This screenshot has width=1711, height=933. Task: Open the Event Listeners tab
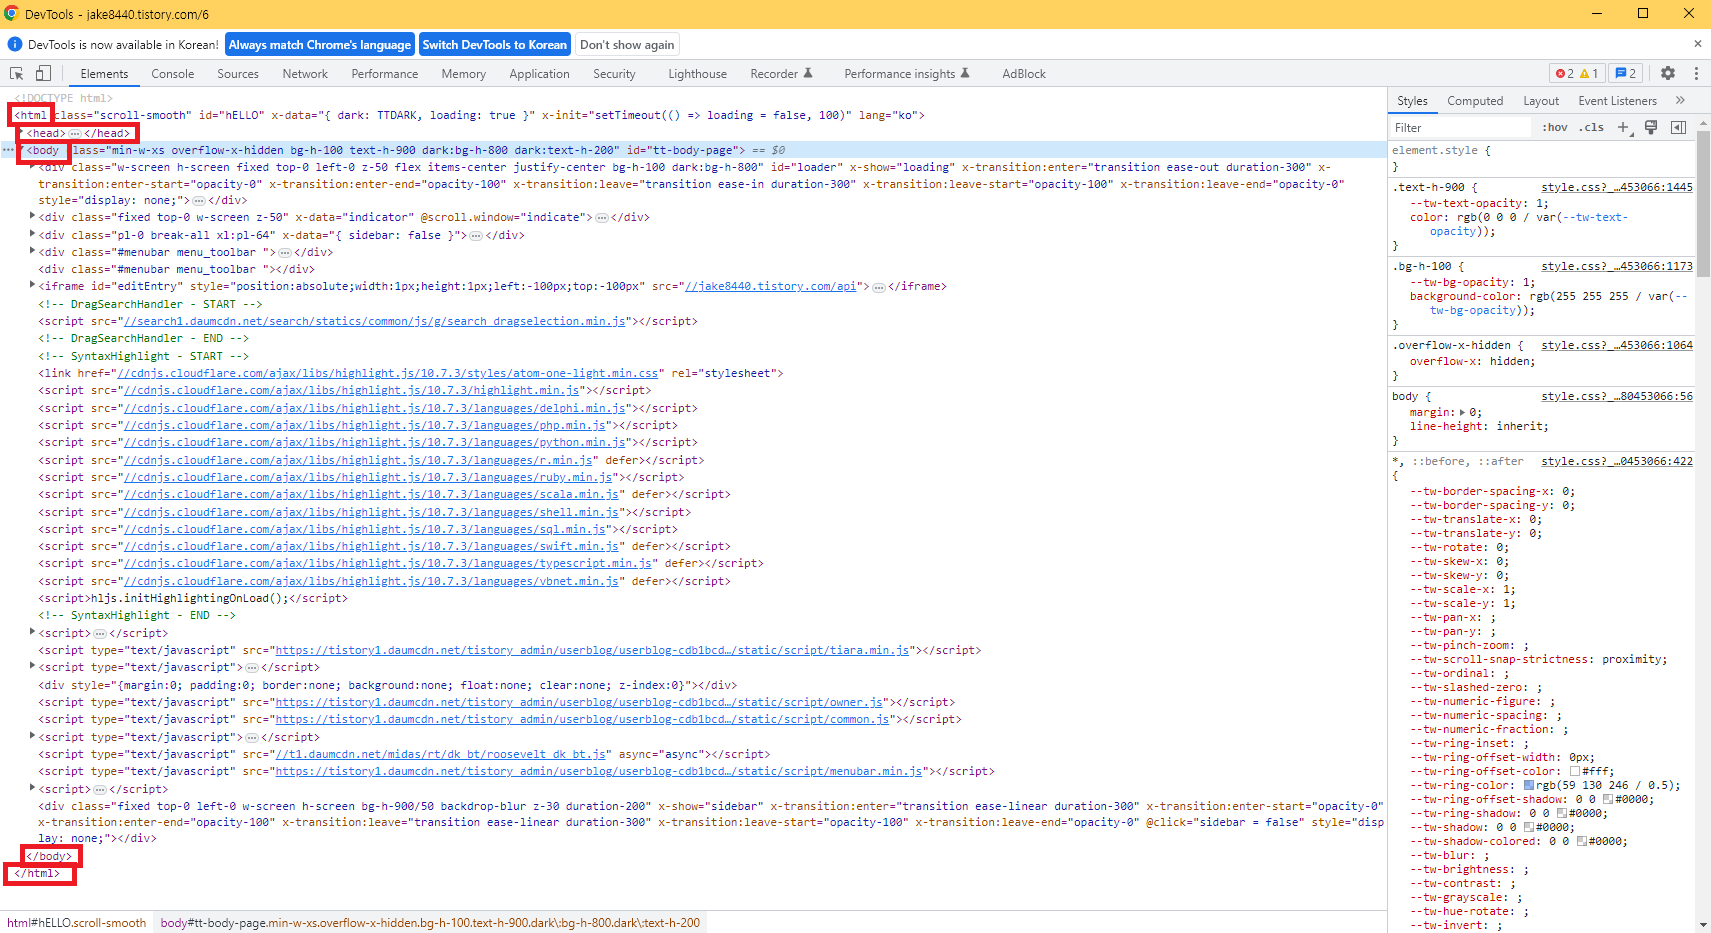pyautogui.click(x=1617, y=101)
